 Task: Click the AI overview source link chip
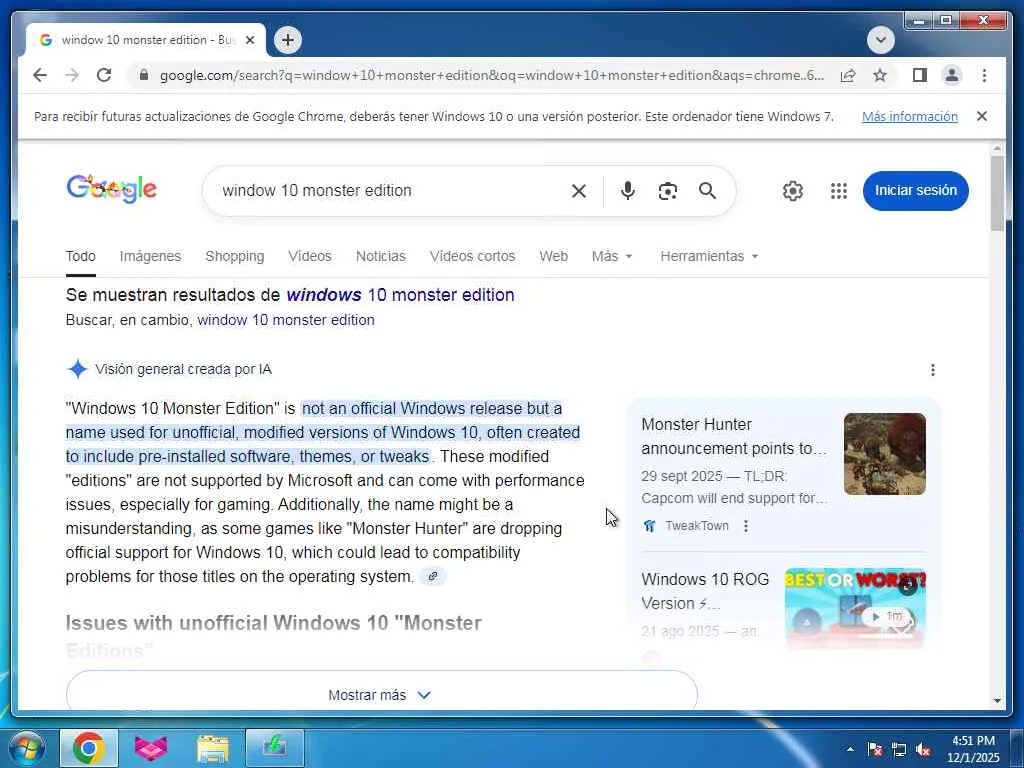[x=432, y=576]
